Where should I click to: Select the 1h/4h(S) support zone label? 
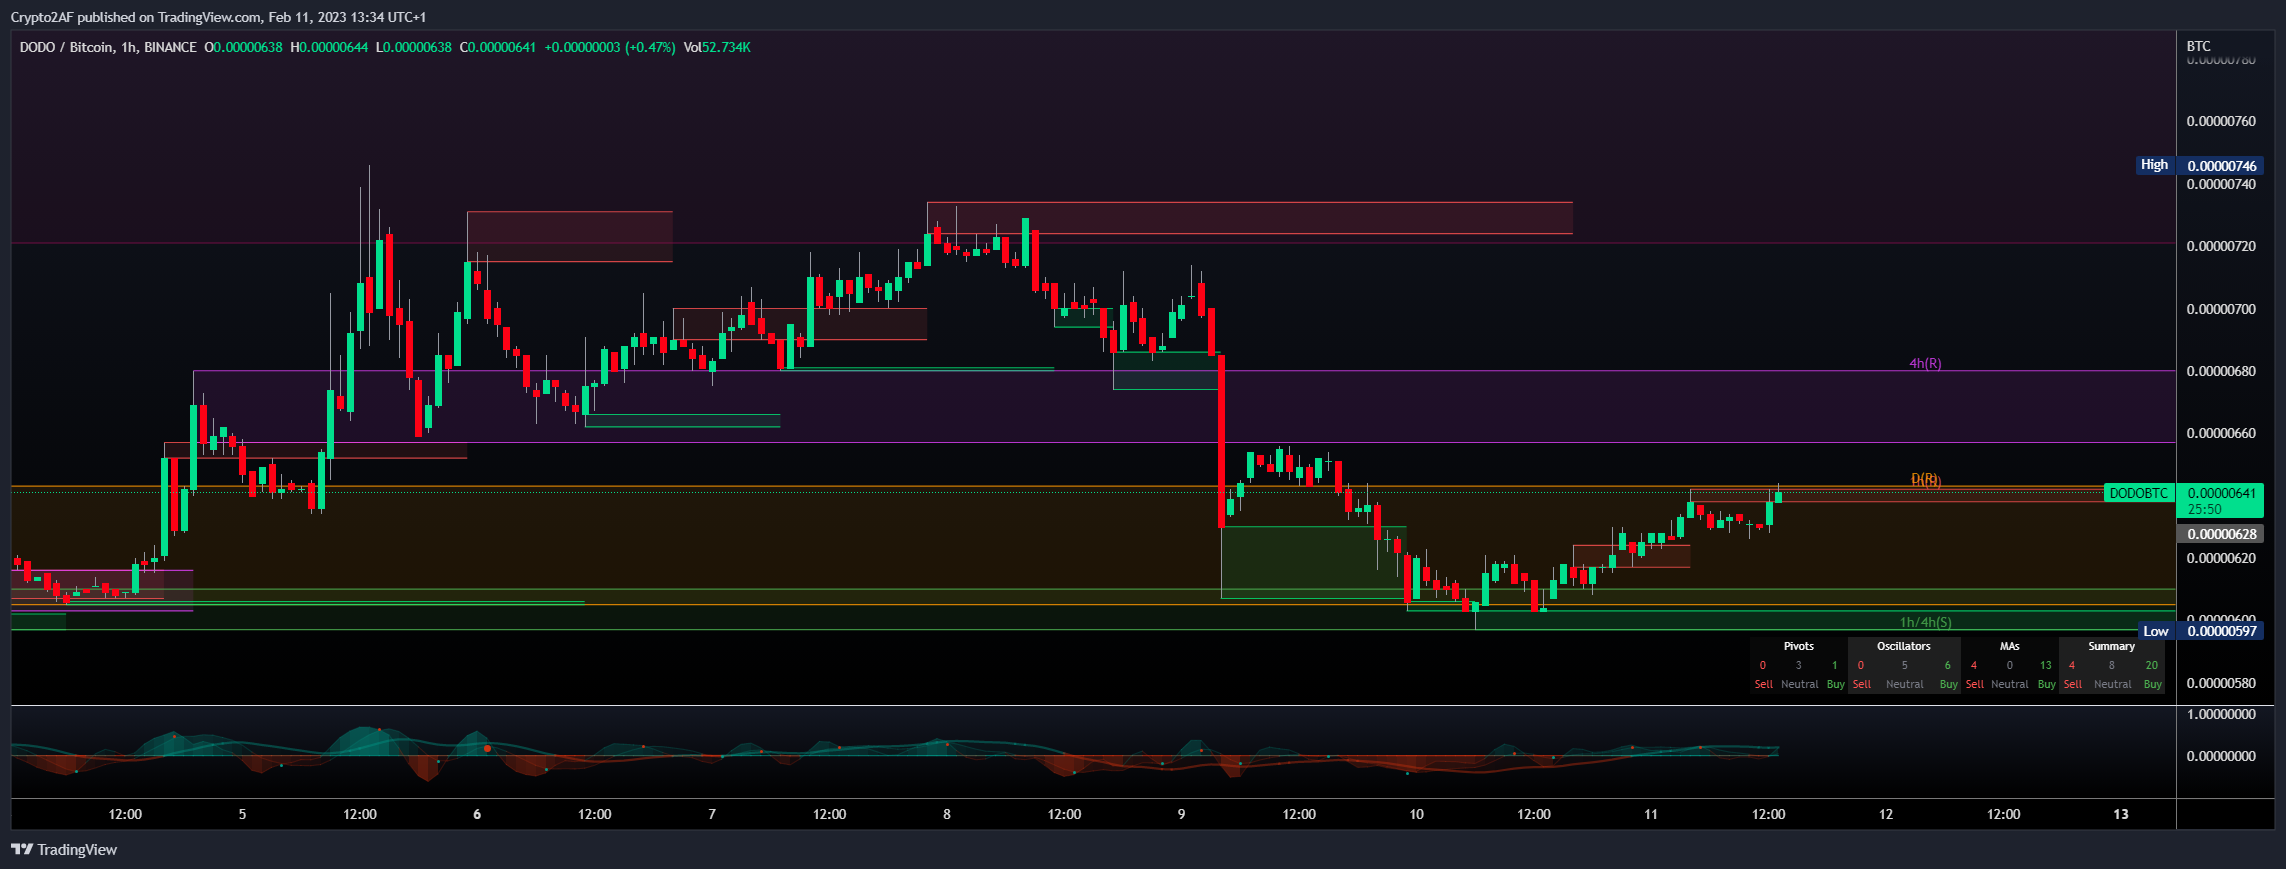pos(1925,622)
